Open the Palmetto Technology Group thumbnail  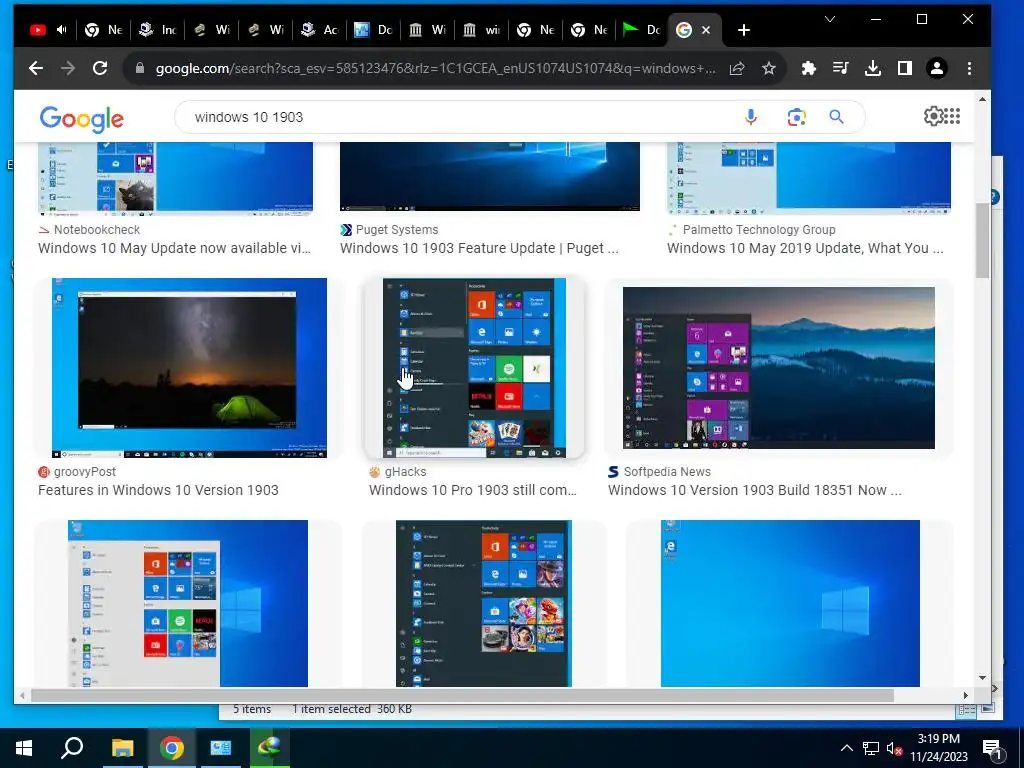(x=808, y=179)
